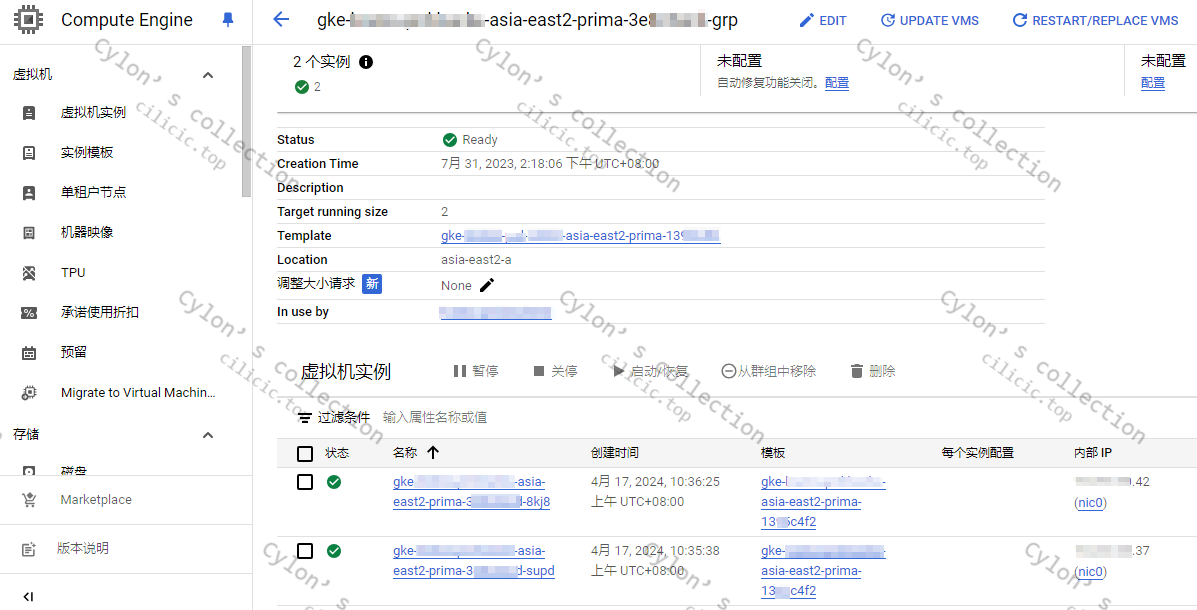Click the 内部 IP column header
This screenshot has width=1197, height=610.
[1092, 453]
